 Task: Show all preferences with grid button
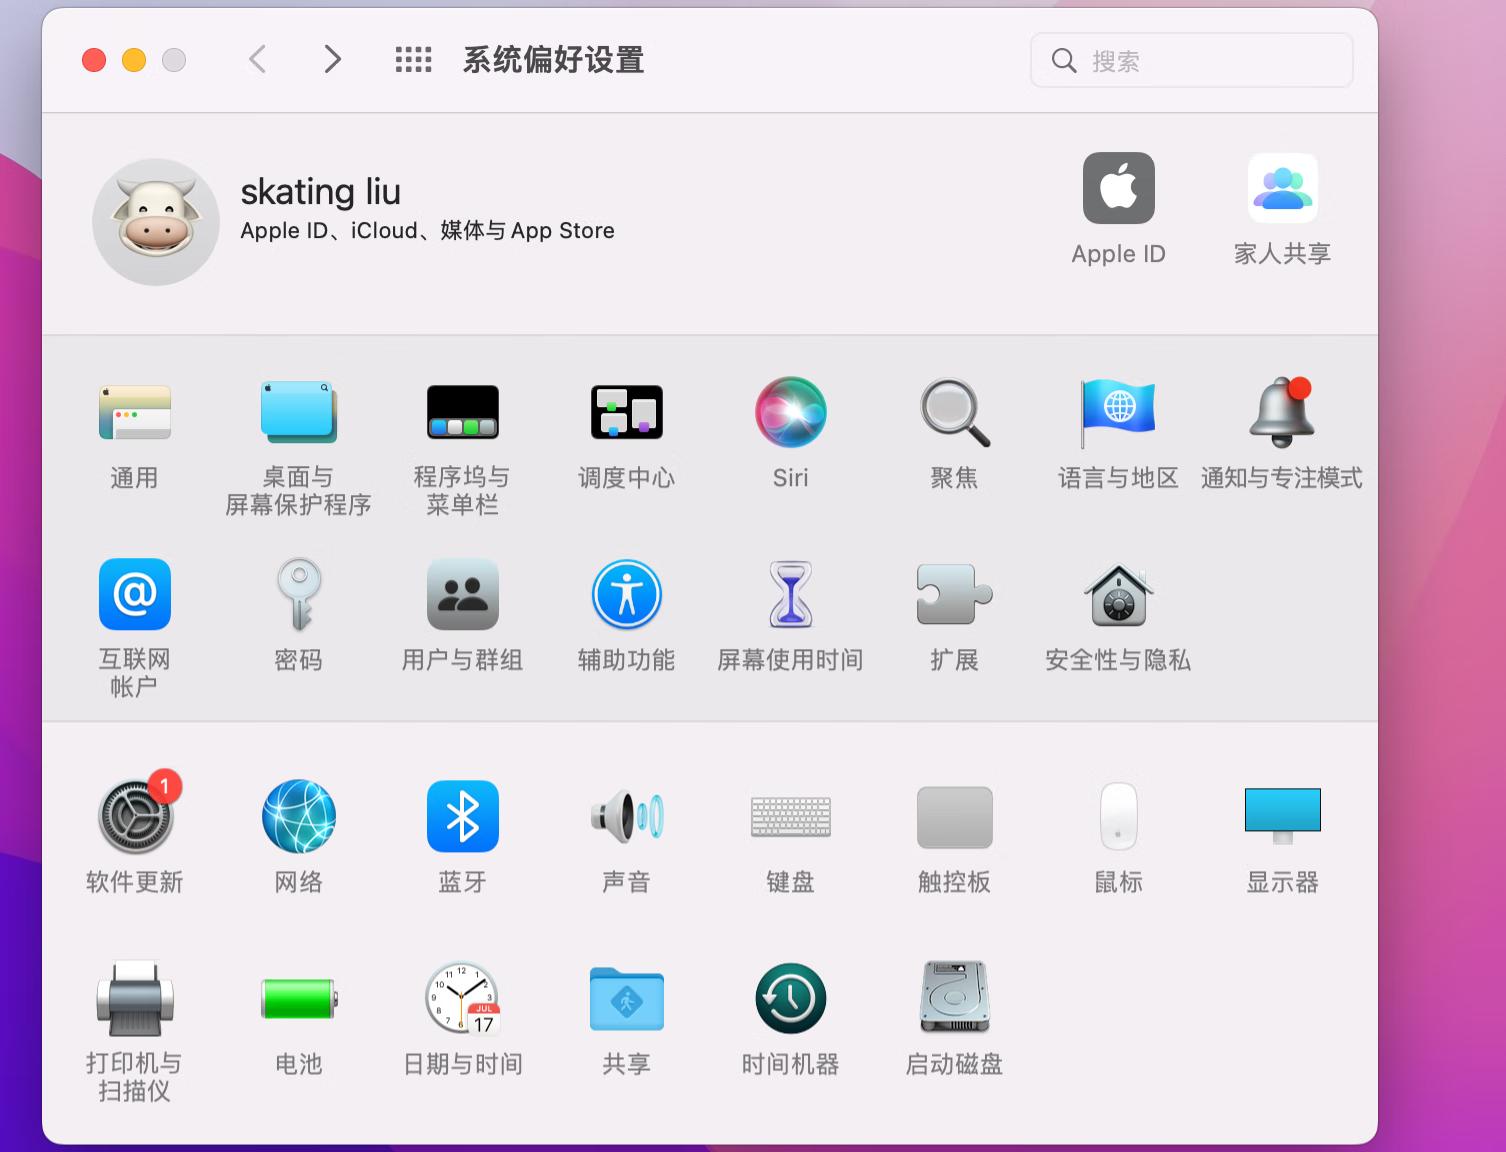pyautogui.click(x=413, y=60)
